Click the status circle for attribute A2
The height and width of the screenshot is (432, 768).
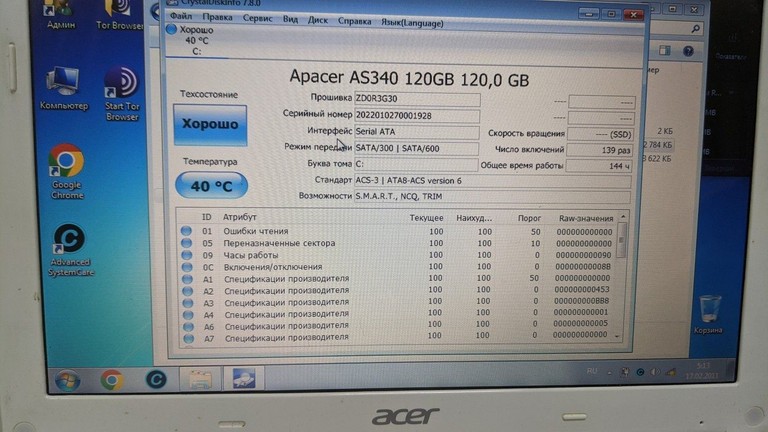pos(188,290)
